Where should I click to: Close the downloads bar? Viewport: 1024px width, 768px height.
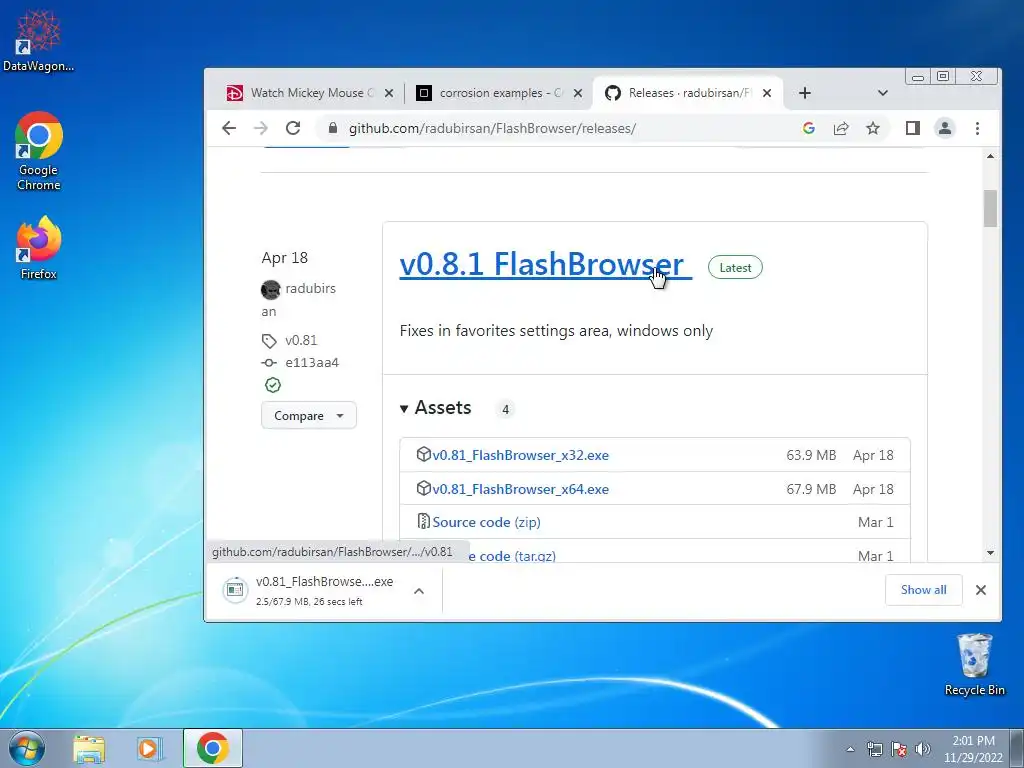[981, 590]
